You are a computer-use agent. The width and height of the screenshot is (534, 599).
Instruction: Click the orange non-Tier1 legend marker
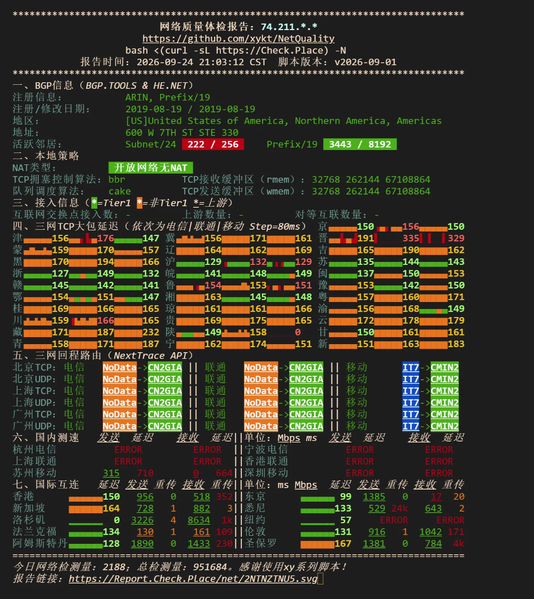tap(139, 203)
